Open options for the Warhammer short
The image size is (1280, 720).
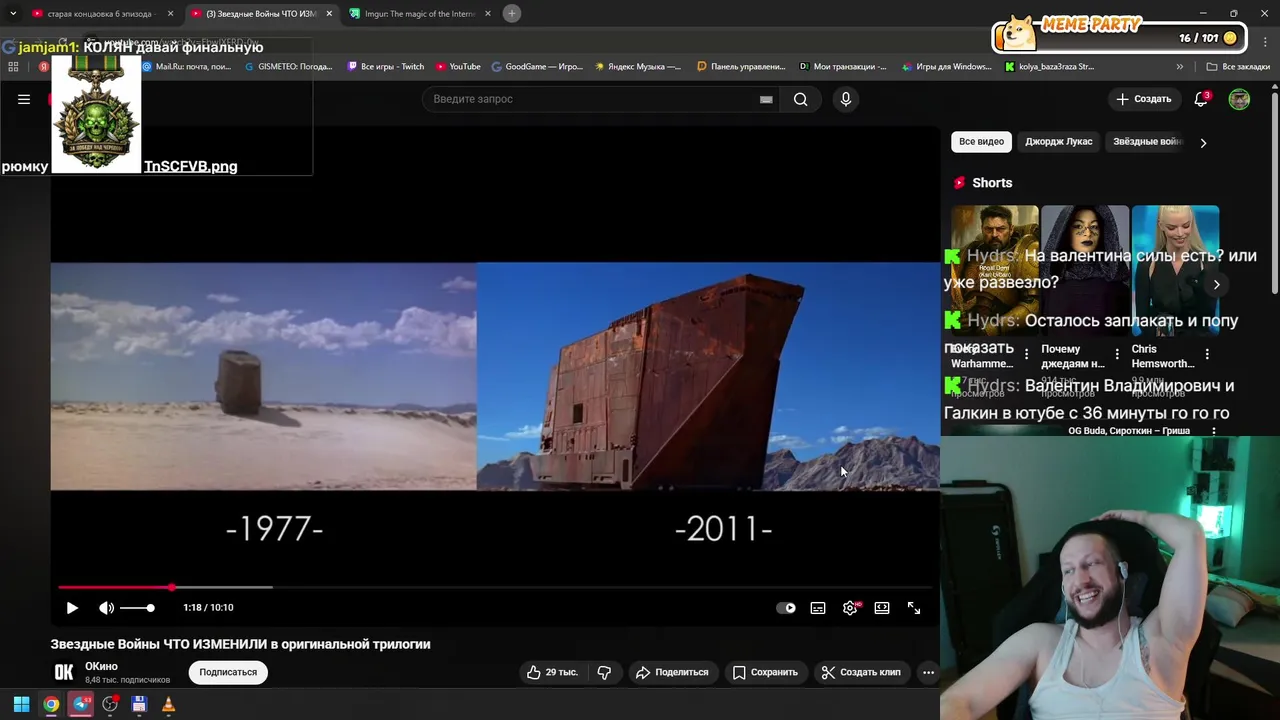[1026, 354]
